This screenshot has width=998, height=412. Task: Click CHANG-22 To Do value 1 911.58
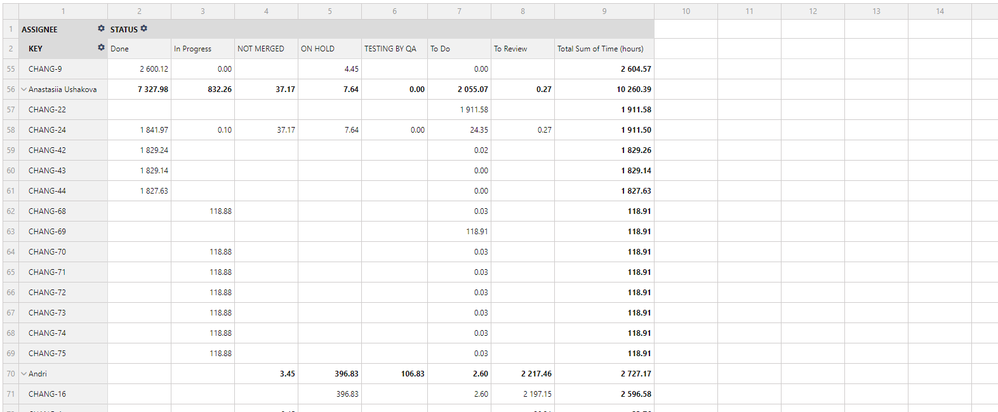pos(474,110)
